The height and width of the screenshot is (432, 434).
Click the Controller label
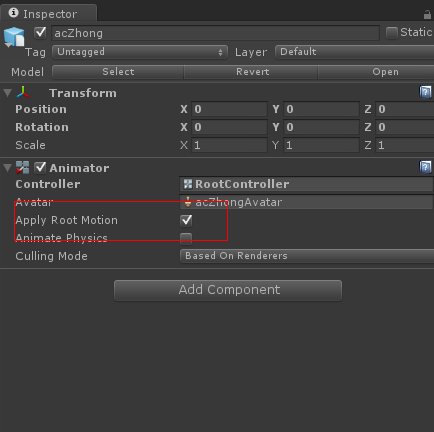pyautogui.click(x=48, y=184)
